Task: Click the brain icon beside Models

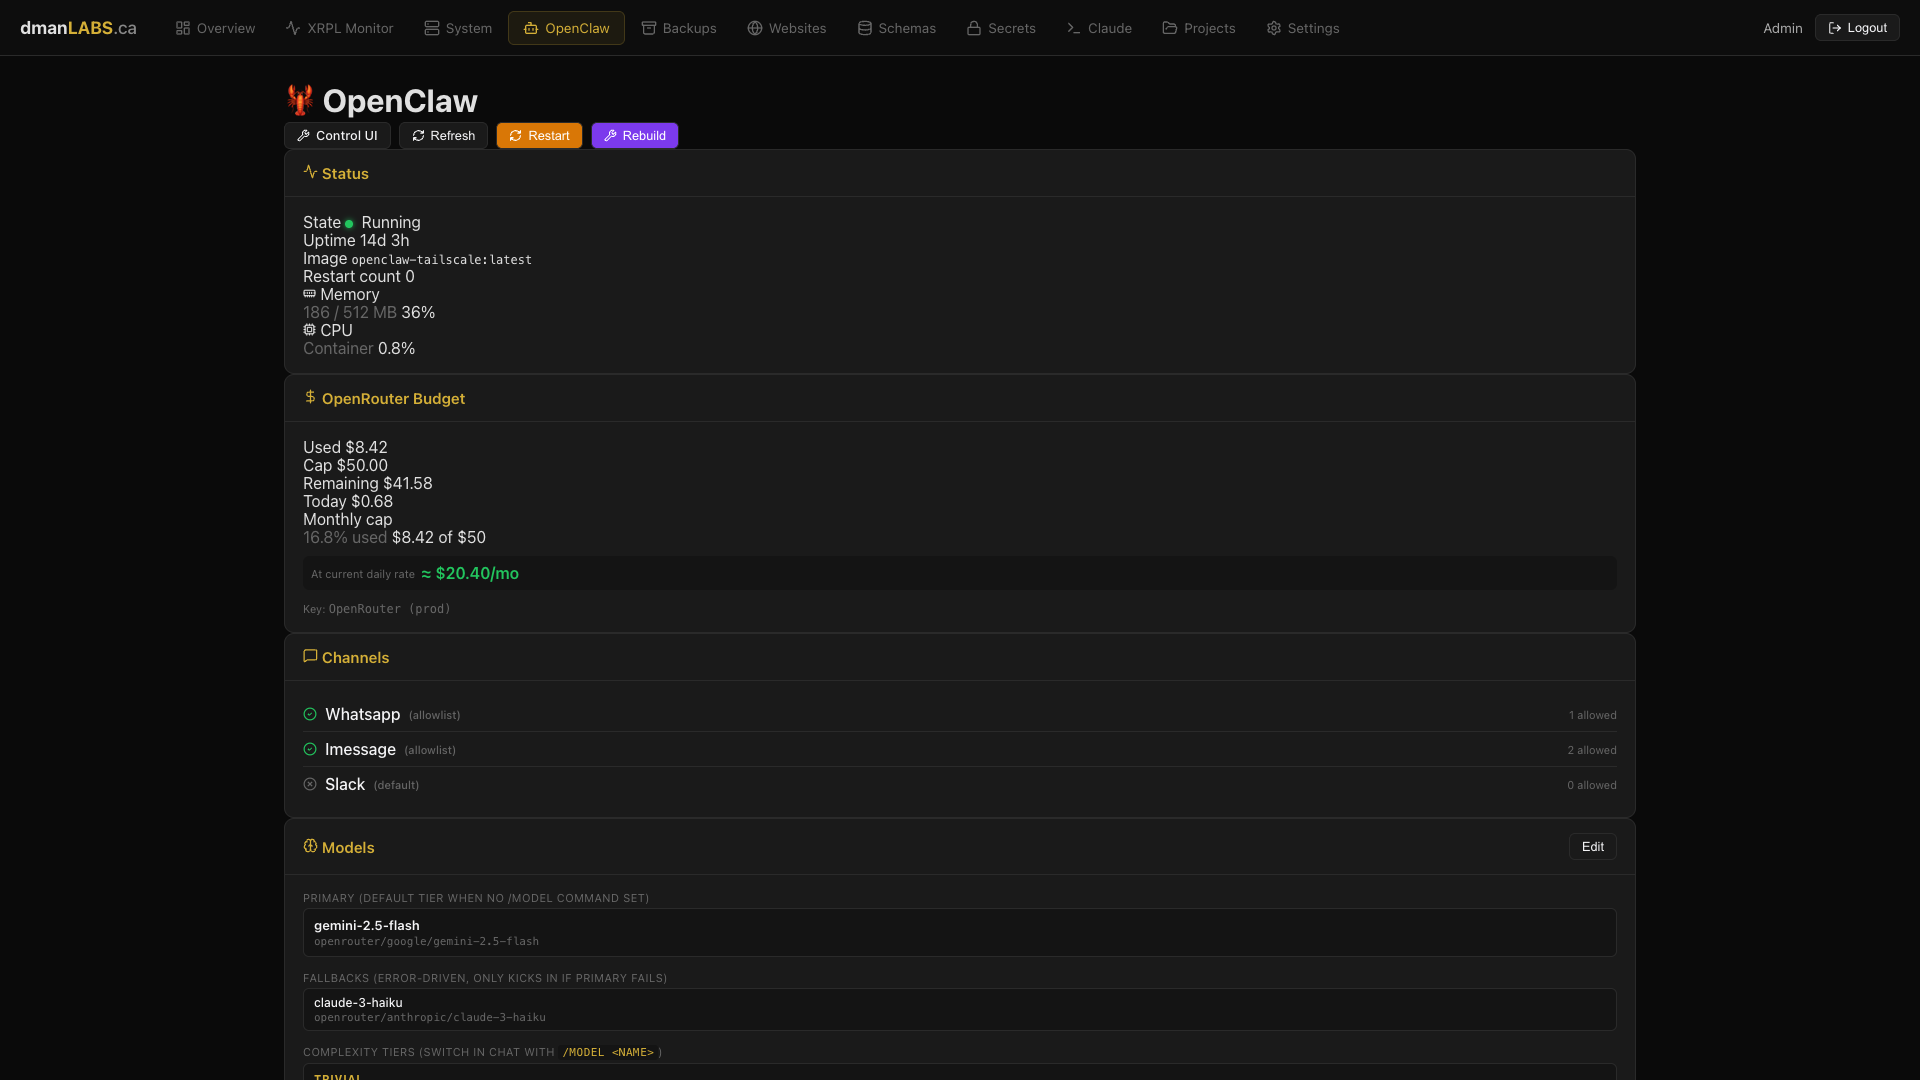Action: pyautogui.click(x=310, y=846)
